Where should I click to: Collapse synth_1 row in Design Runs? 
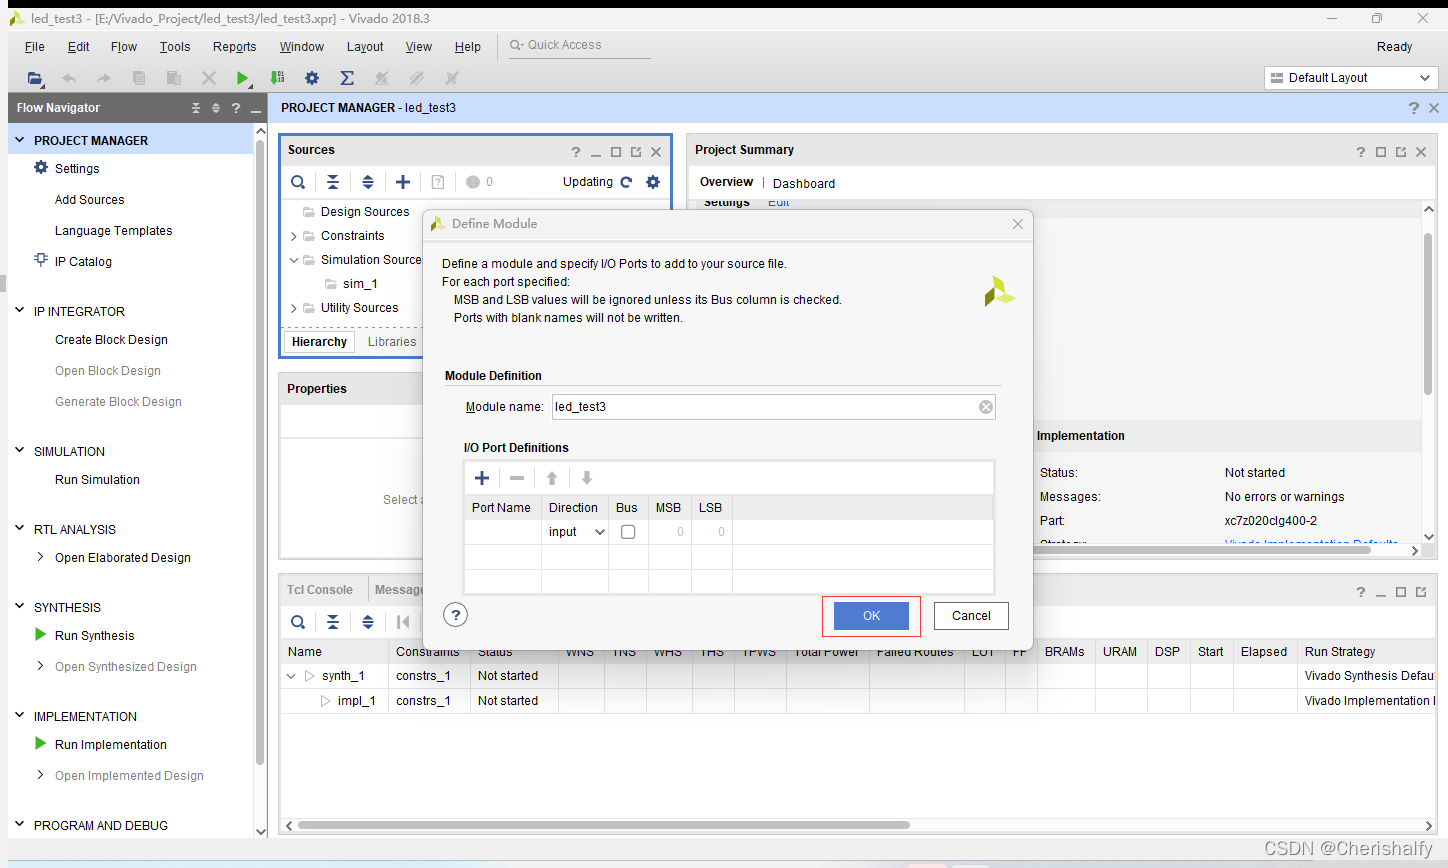291,676
